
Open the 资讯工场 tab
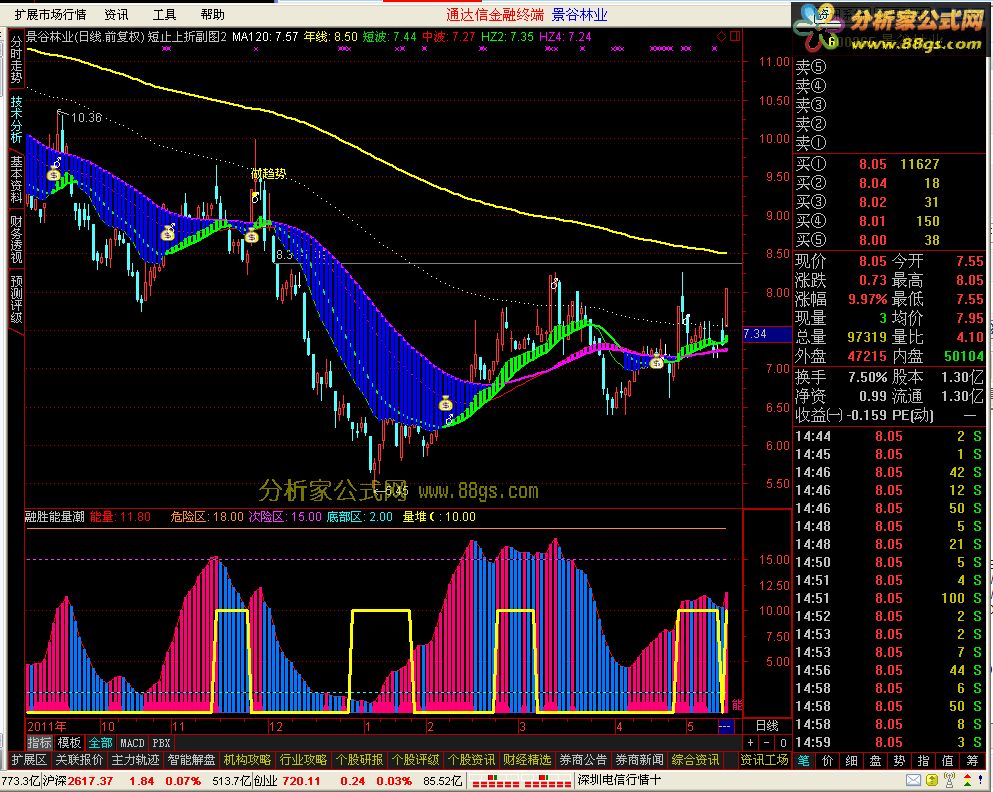coord(764,759)
